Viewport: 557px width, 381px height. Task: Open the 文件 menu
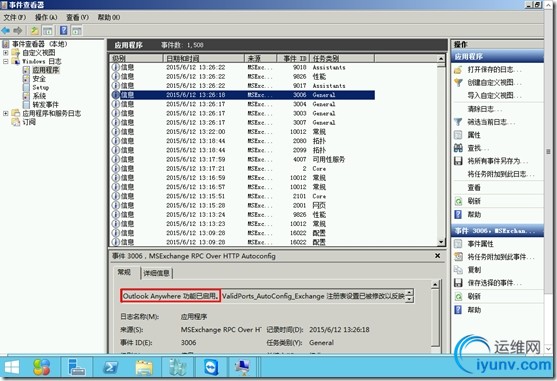(x=14, y=17)
